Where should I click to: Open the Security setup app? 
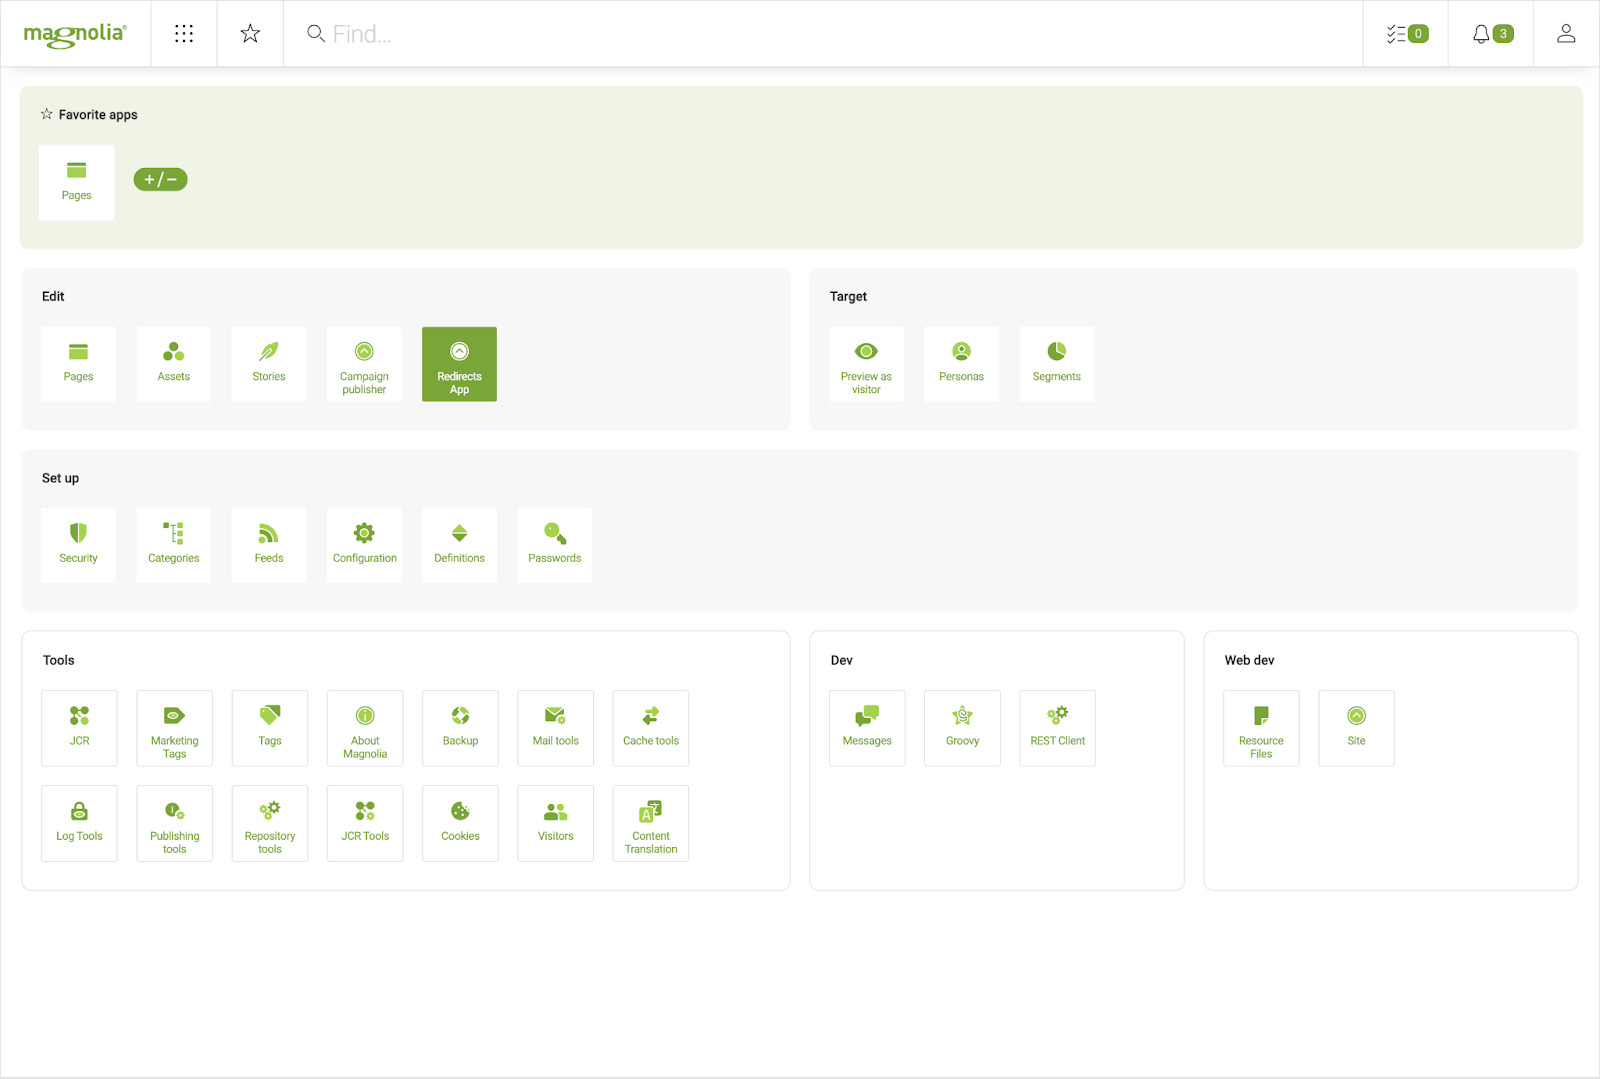(78, 544)
